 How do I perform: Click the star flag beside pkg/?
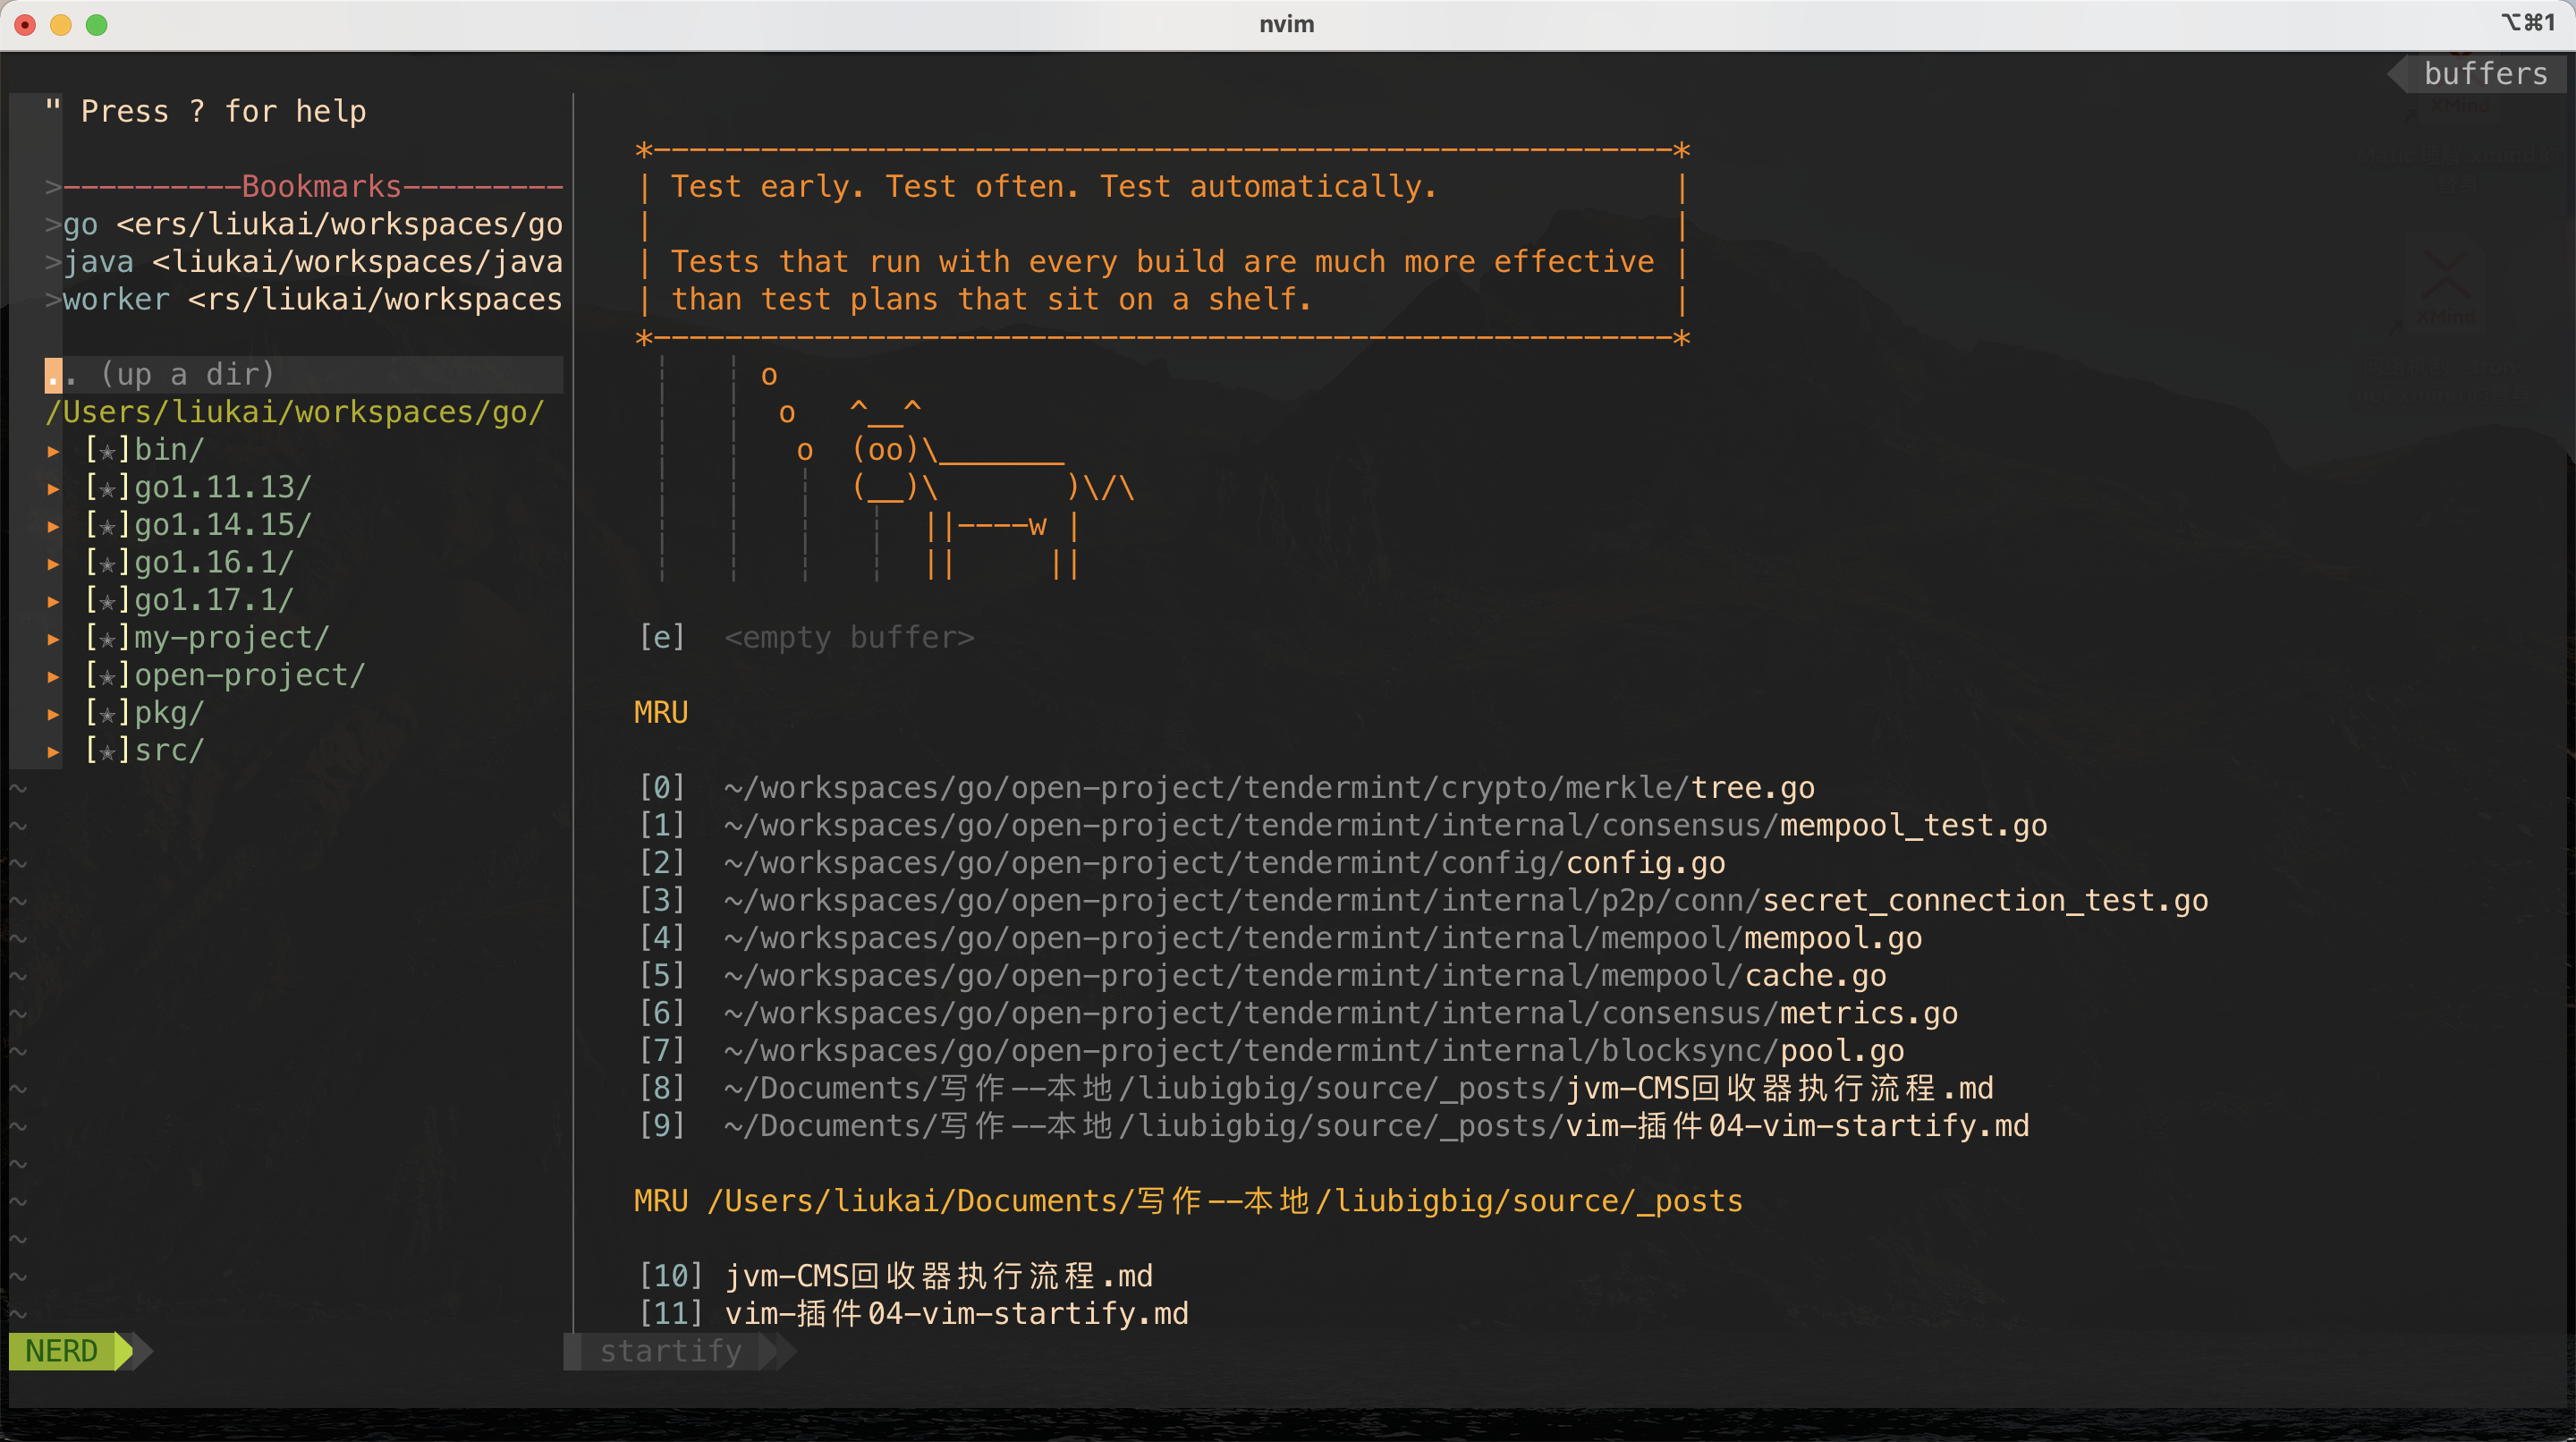[107, 714]
